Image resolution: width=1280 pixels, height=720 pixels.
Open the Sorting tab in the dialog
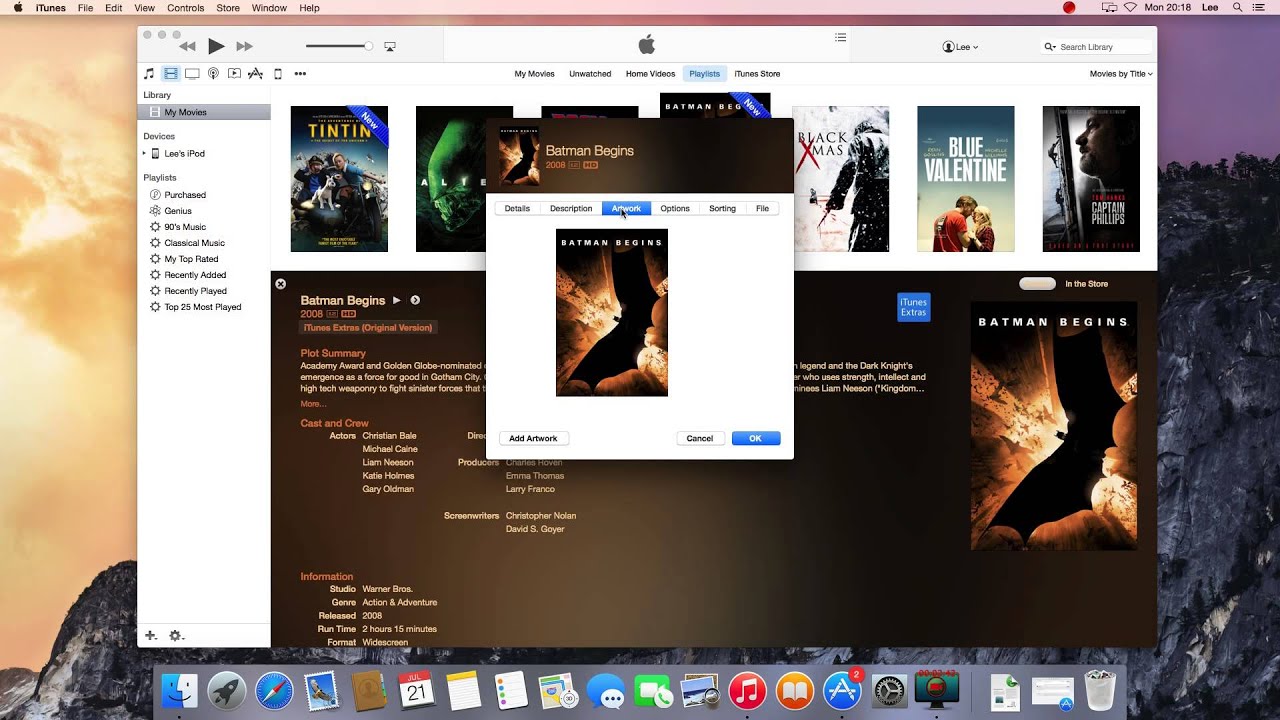pyautogui.click(x=722, y=208)
